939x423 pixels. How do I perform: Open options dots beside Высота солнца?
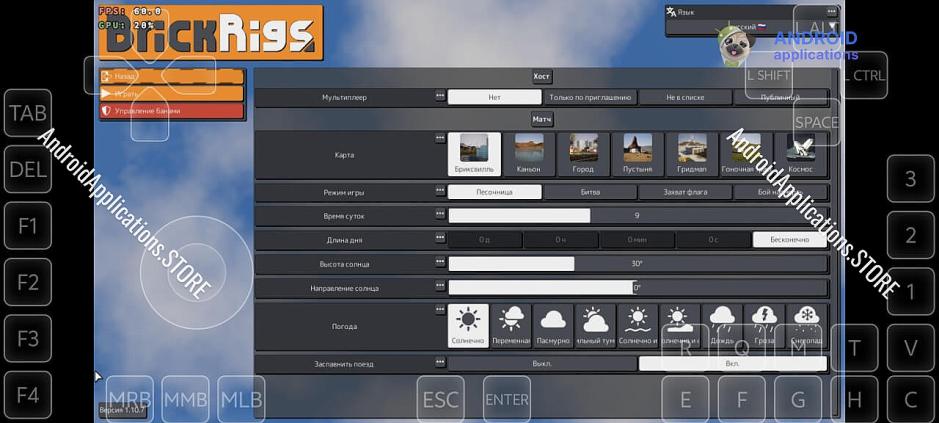coord(440,262)
